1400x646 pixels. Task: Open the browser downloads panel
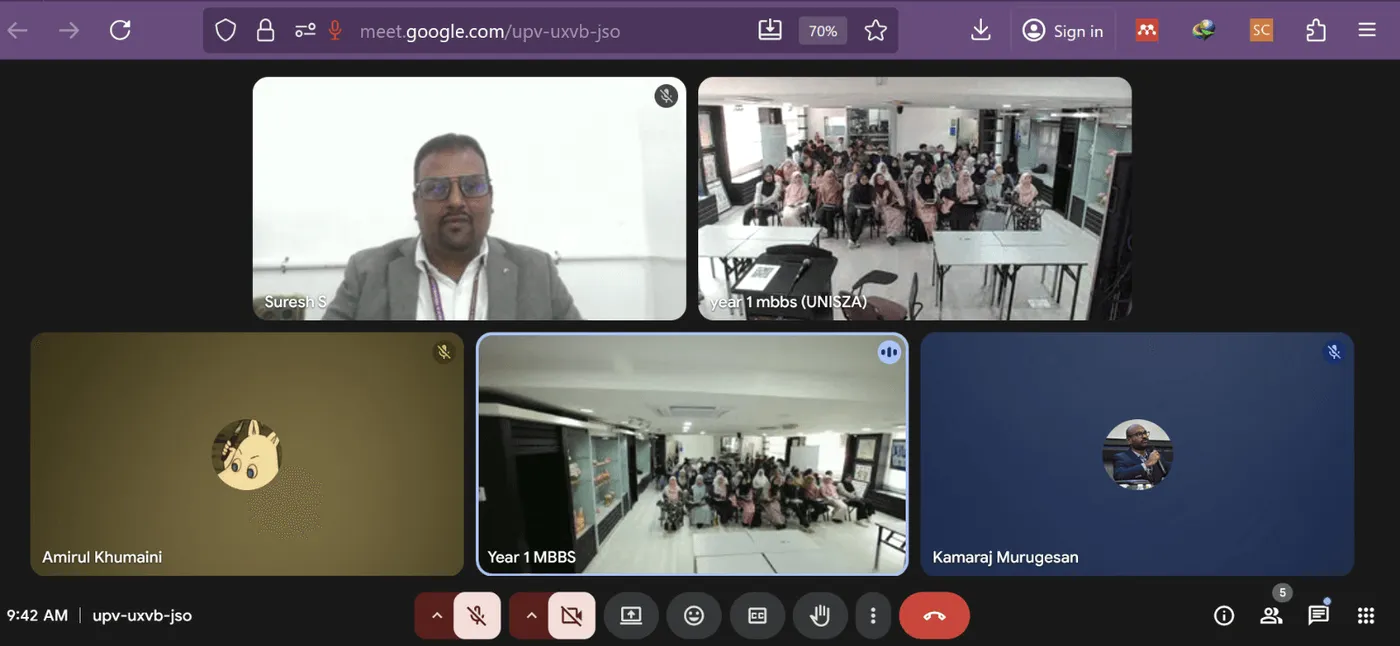[x=981, y=31]
